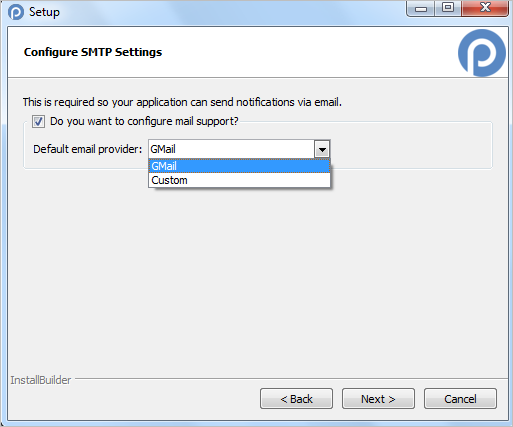The width and height of the screenshot is (513, 427).
Task: Proceed with the Next > button
Action: coord(378,399)
